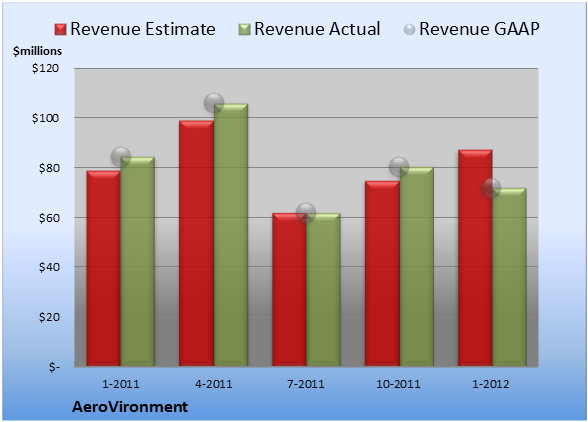588x422 pixels.
Task: Click the gray Revenue GAAP legend marker
Action: point(410,29)
